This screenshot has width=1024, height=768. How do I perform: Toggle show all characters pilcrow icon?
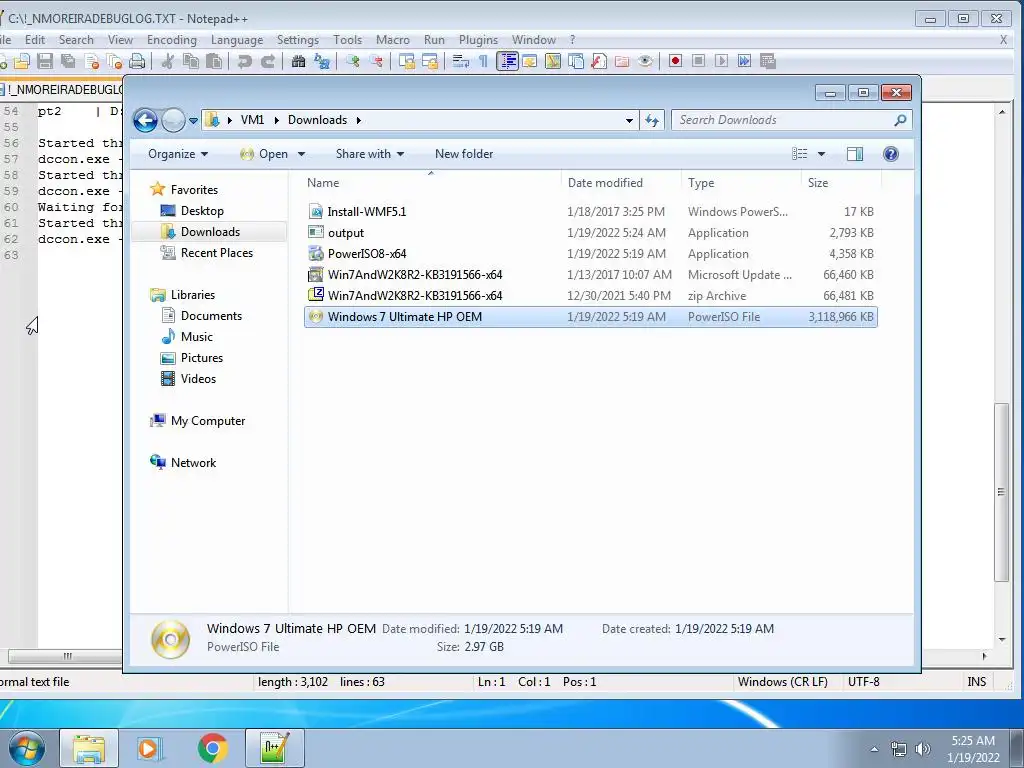(483, 61)
